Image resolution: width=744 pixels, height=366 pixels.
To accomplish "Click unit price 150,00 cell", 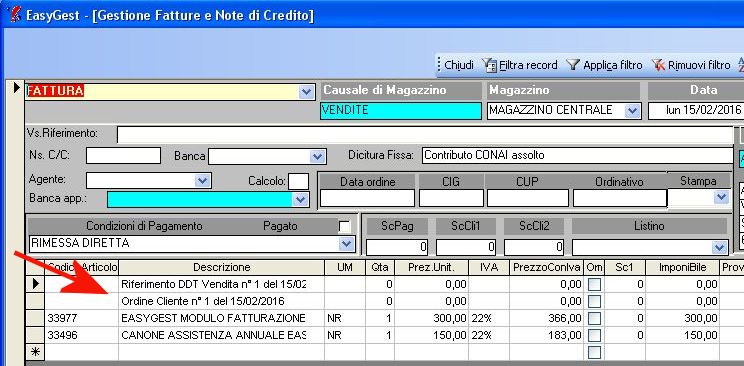I will point(431,336).
